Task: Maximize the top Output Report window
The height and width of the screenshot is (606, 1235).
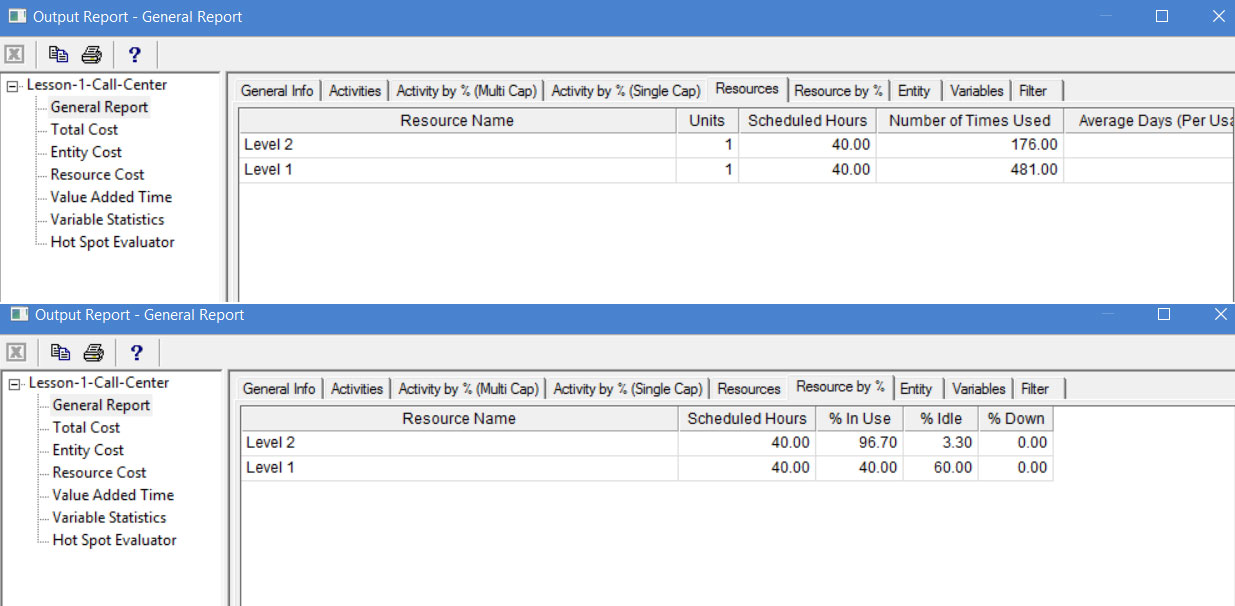Action: (x=1161, y=16)
